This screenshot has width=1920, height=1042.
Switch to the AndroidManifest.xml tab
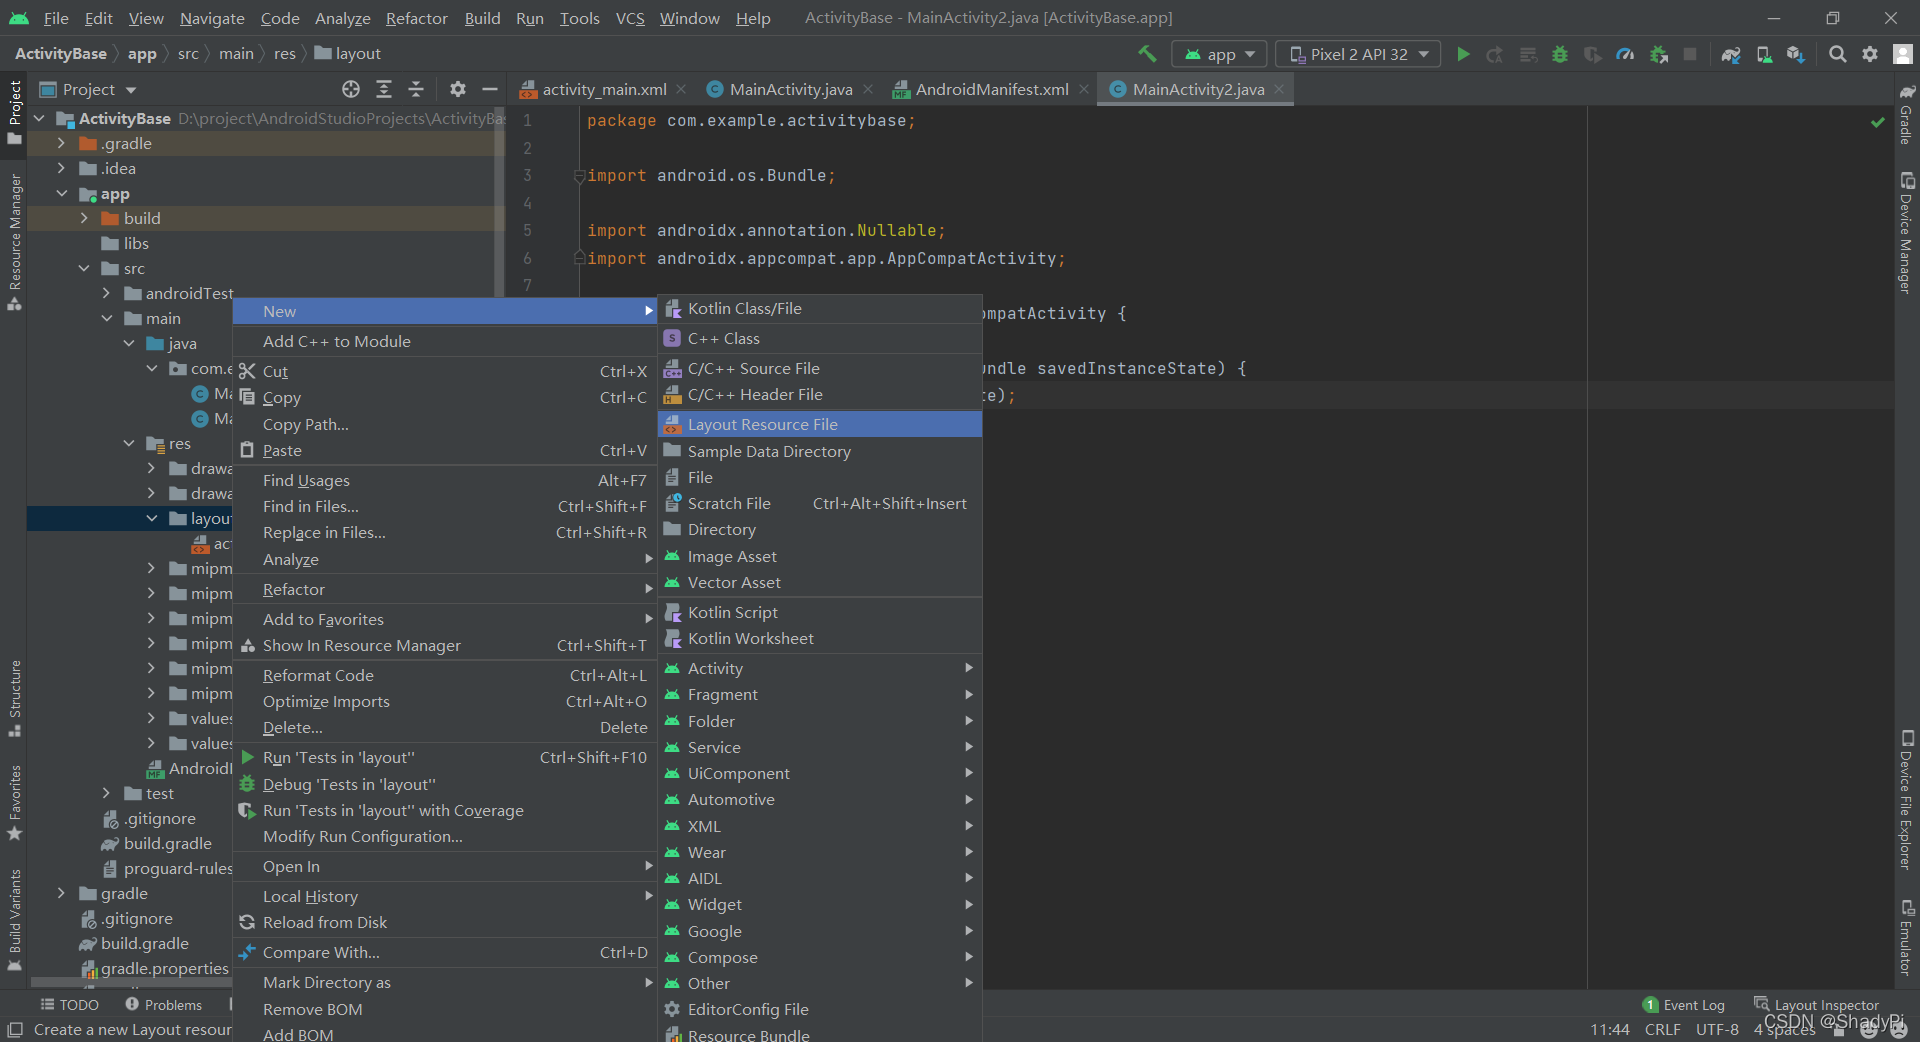pos(992,89)
